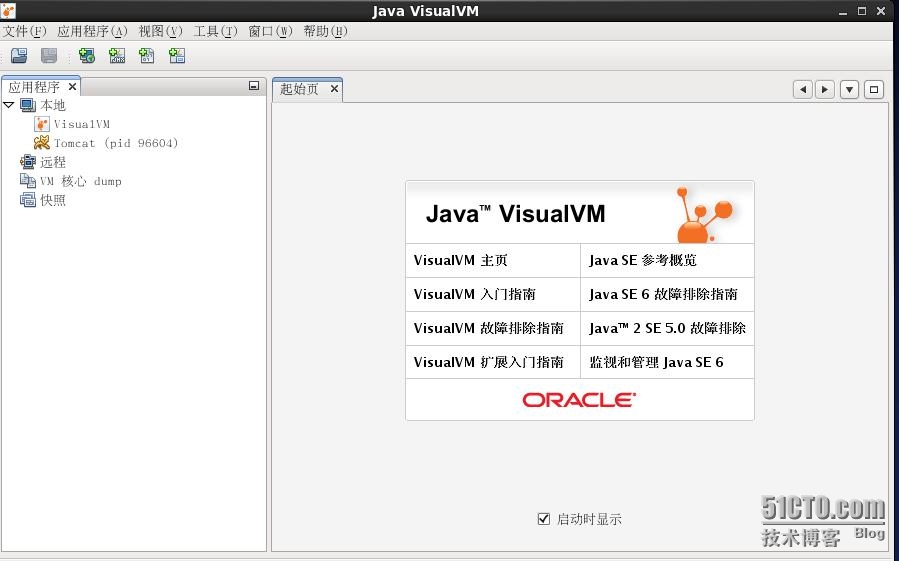Click the Tomcat node icon
Image resolution: width=899 pixels, height=561 pixels.
tap(41, 143)
